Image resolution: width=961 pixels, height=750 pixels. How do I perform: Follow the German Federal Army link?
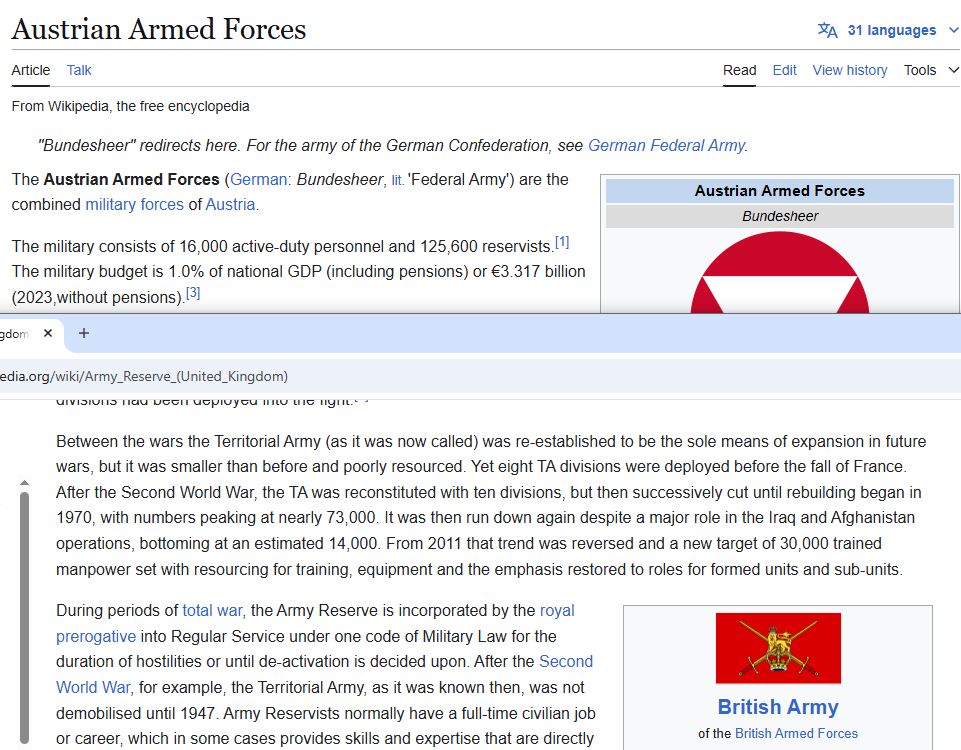coord(667,145)
